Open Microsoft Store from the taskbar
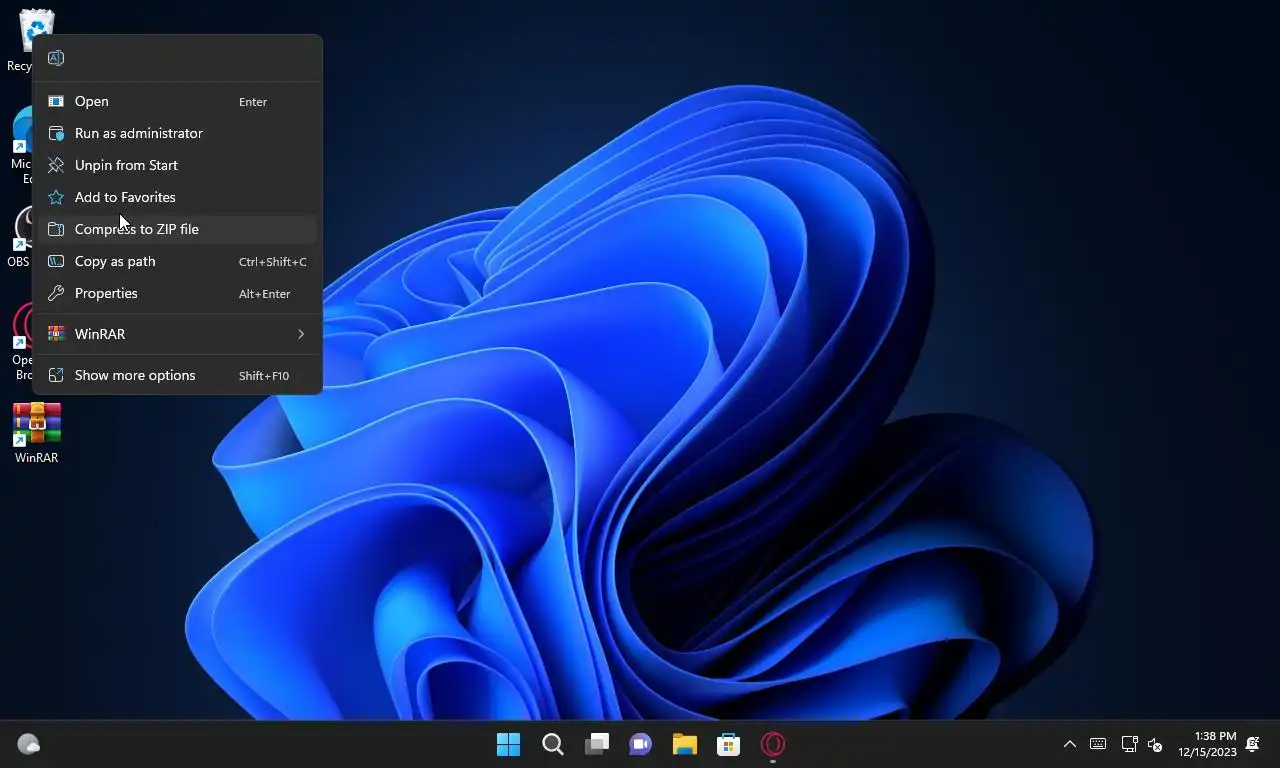 pyautogui.click(x=729, y=744)
